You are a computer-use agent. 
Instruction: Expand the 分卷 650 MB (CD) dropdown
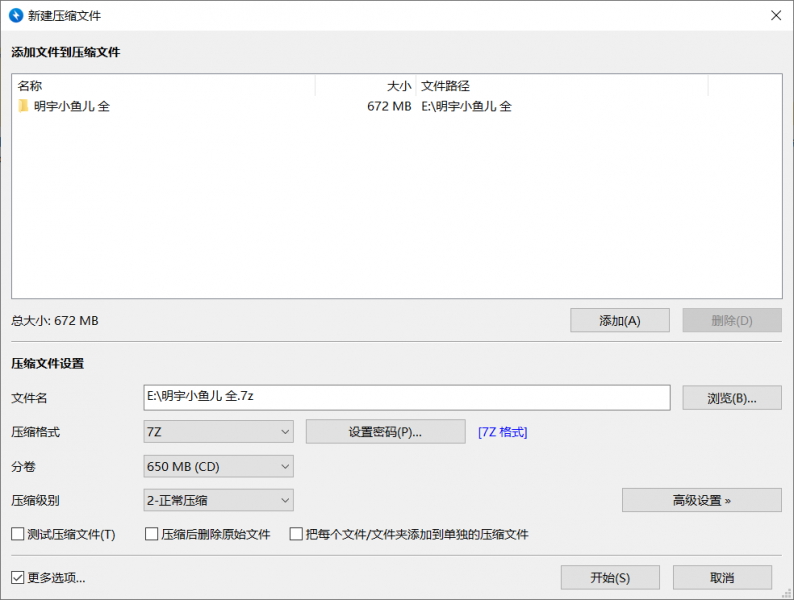(219, 466)
